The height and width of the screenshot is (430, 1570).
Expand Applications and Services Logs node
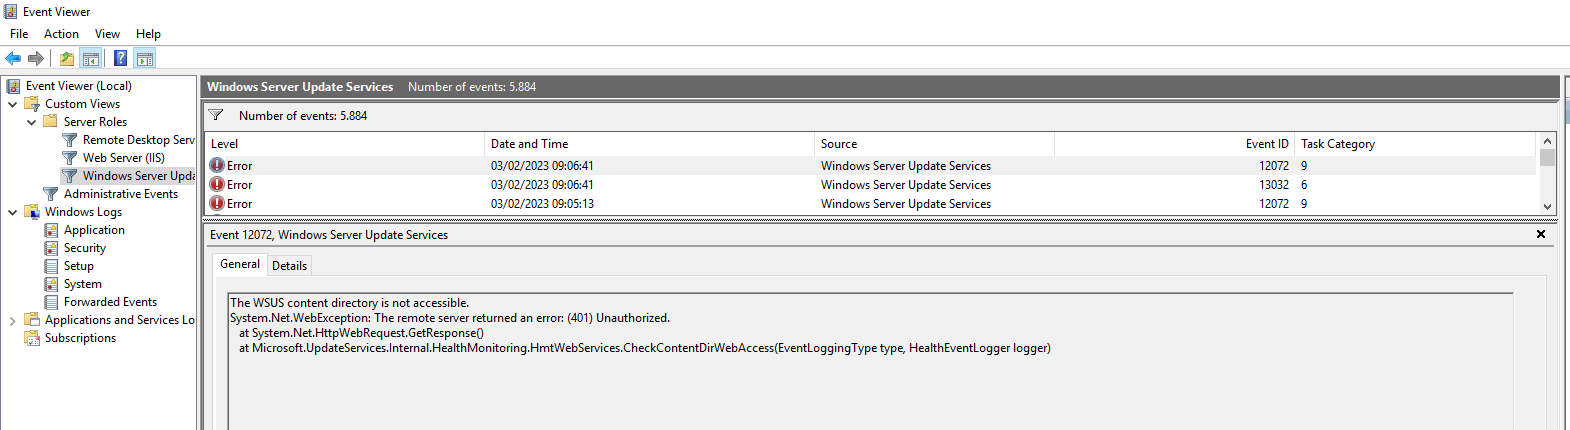12,320
